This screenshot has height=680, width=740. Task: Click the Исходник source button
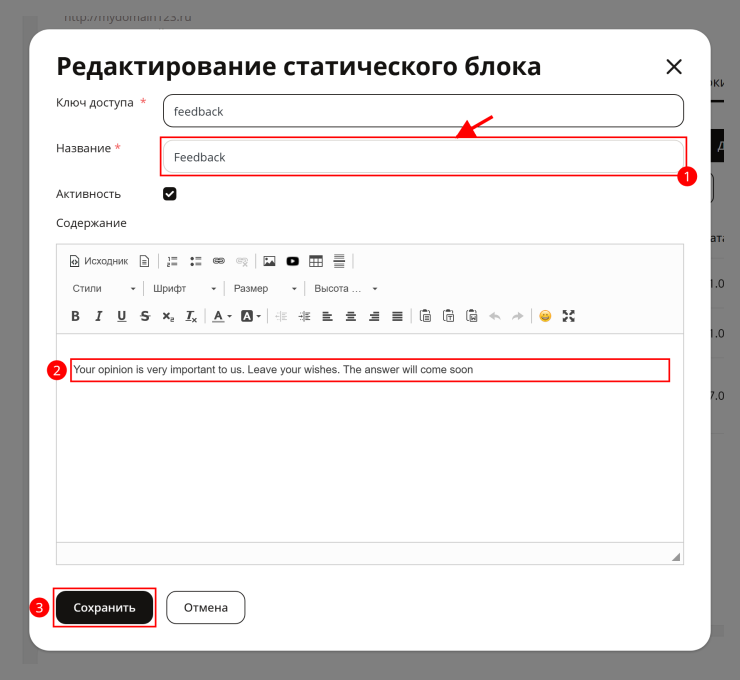tap(99, 261)
